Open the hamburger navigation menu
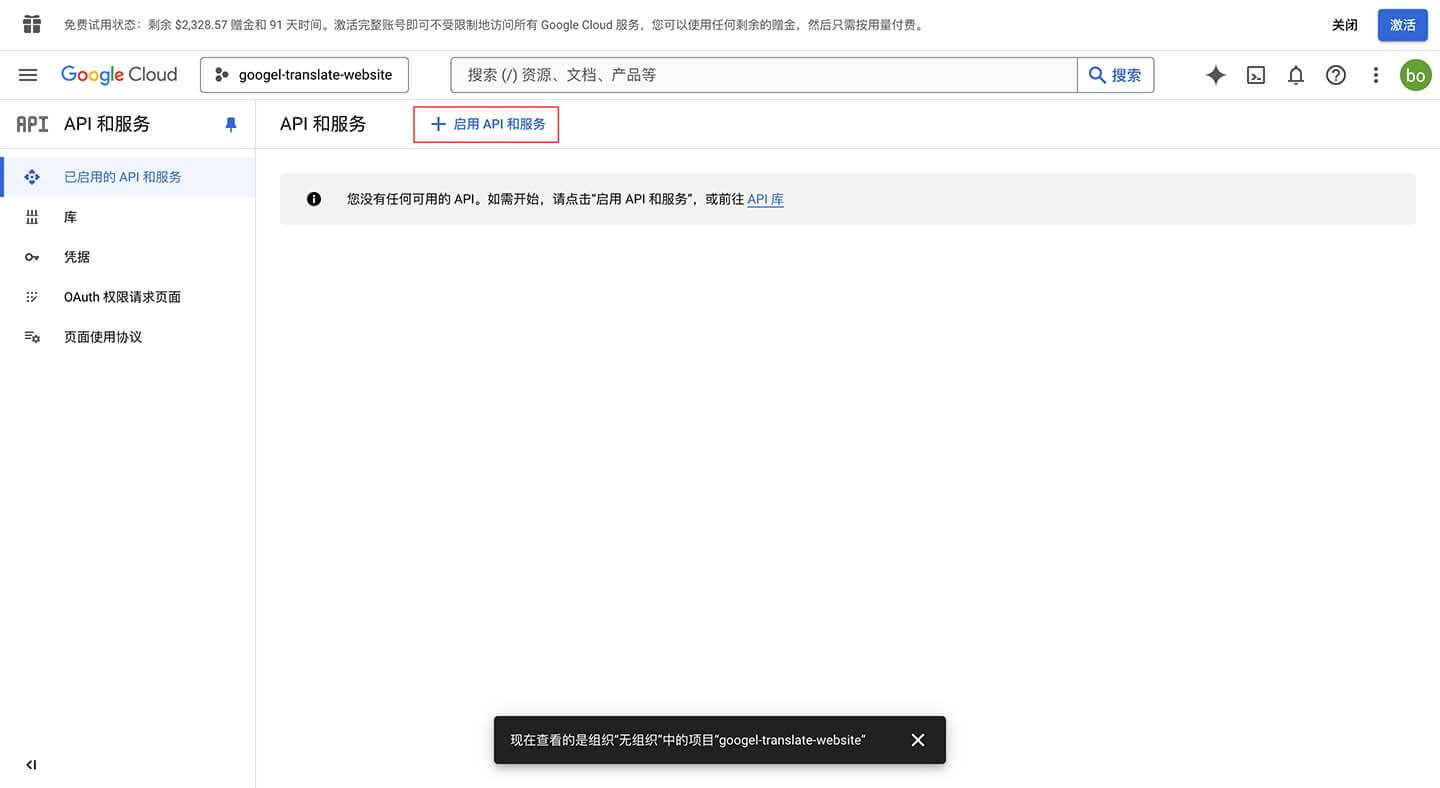 pyautogui.click(x=28, y=75)
